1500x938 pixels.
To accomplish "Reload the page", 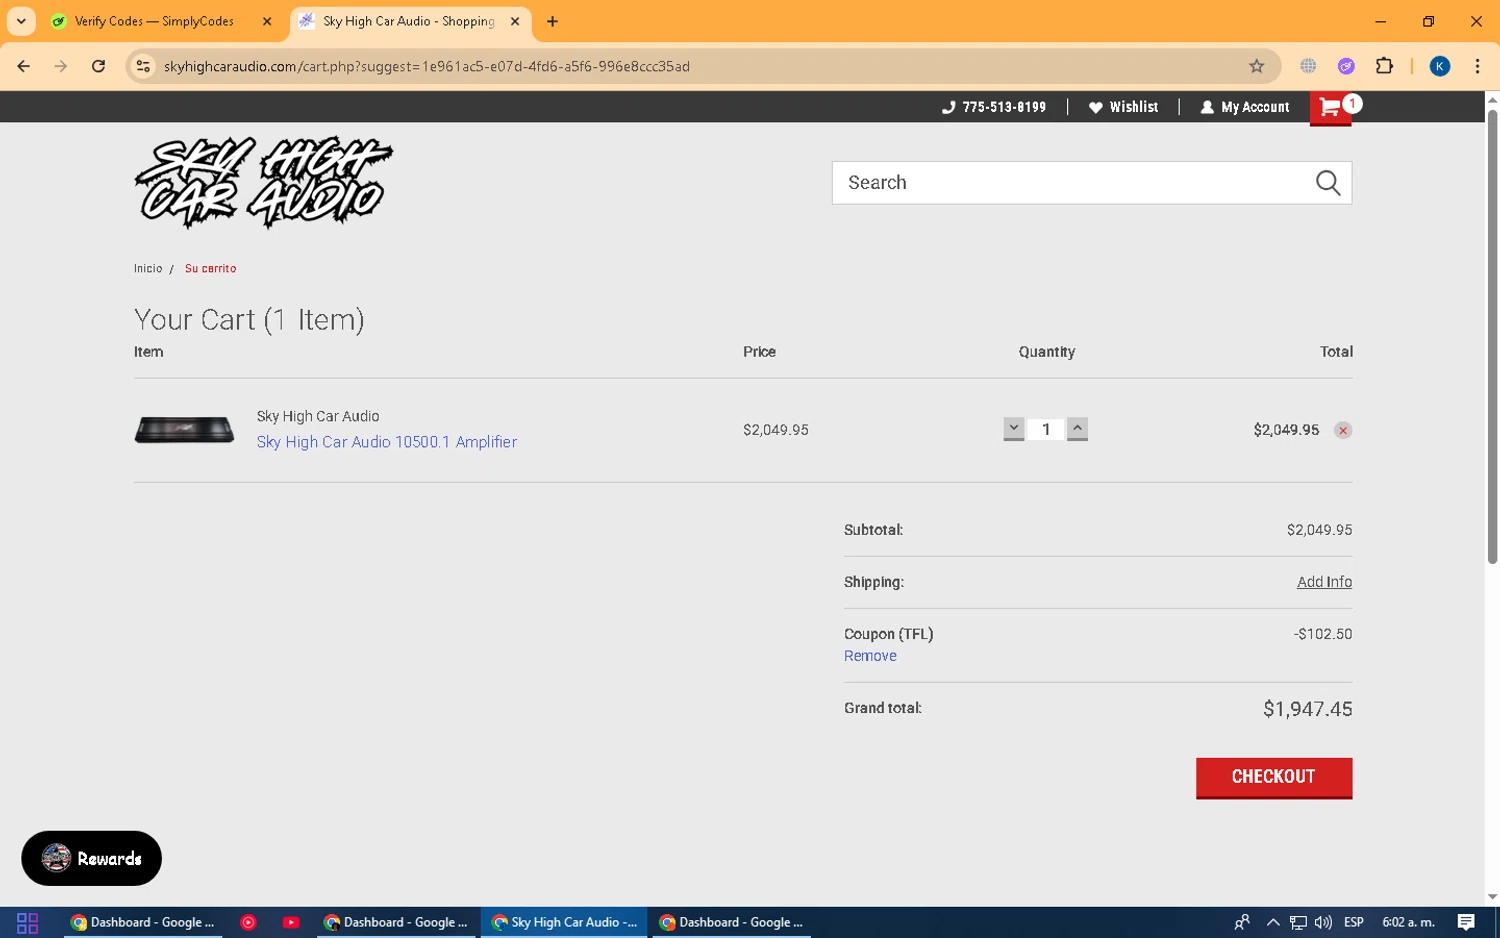I will 98,66.
